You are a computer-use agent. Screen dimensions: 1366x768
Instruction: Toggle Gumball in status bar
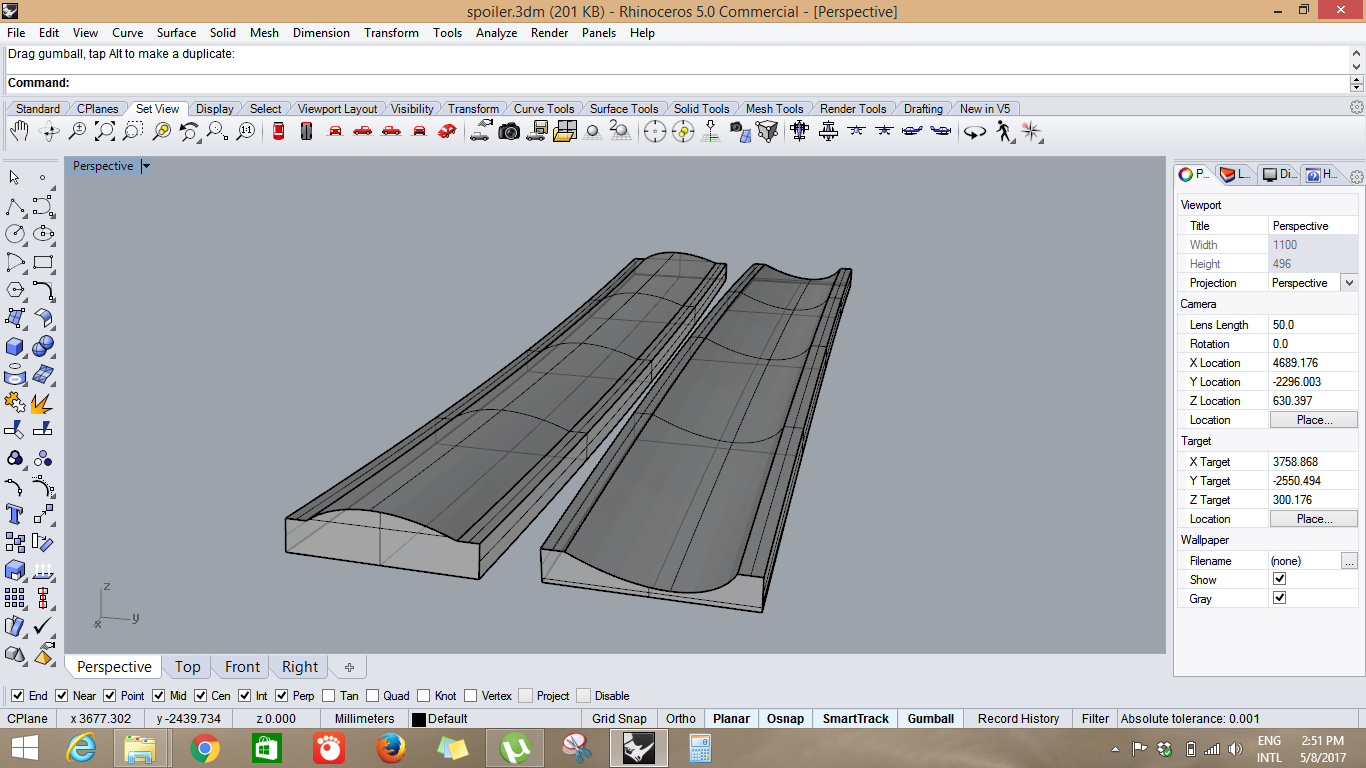coord(930,718)
